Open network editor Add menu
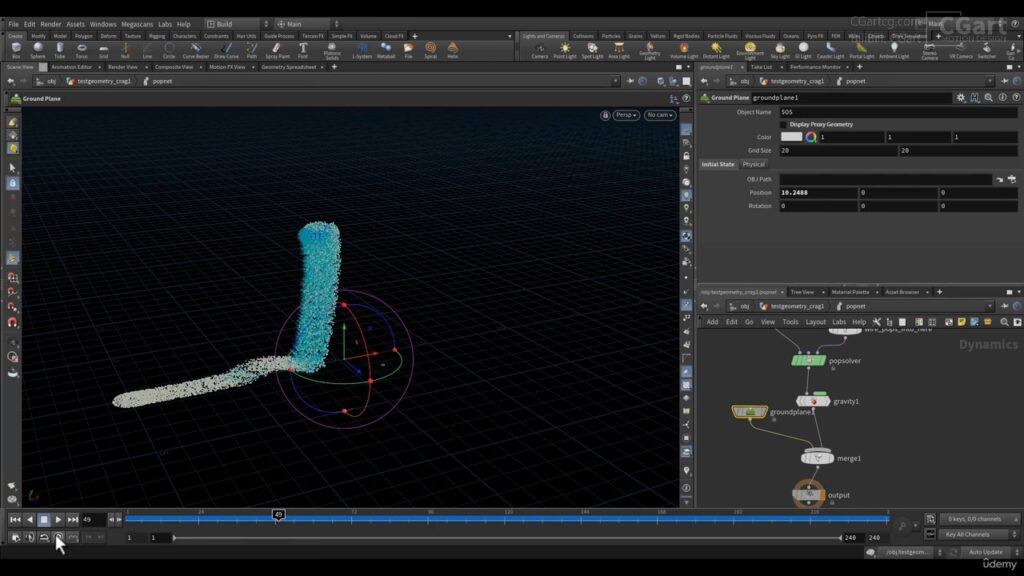 [x=712, y=322]
